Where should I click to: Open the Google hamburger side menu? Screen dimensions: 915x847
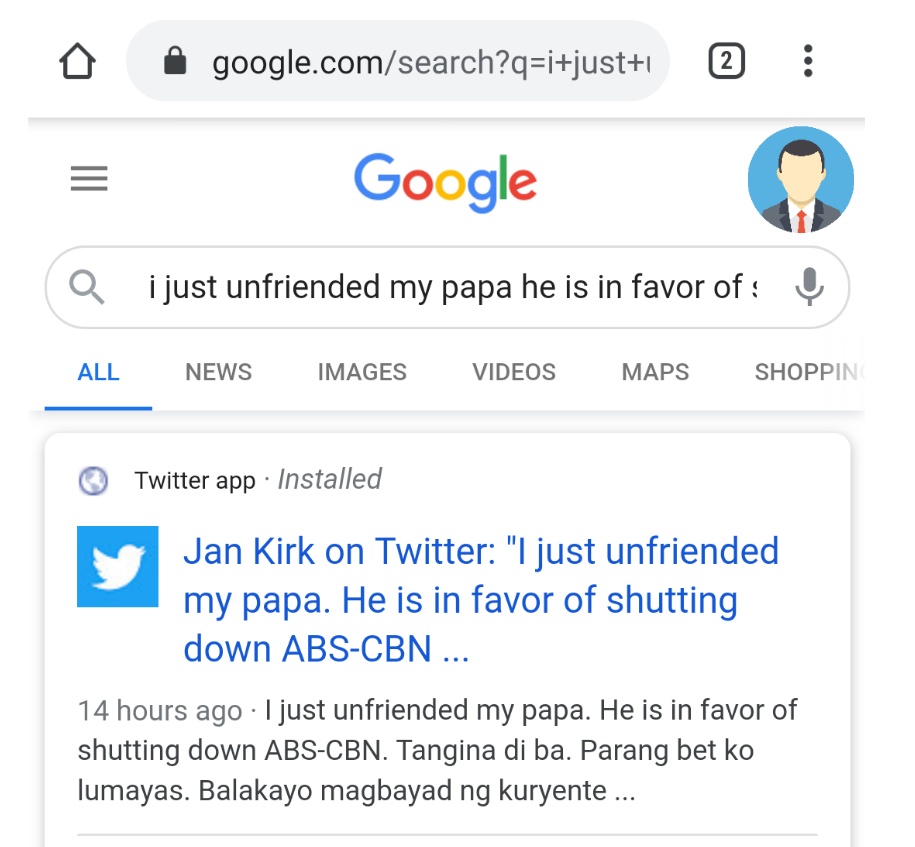pos(89,180)
